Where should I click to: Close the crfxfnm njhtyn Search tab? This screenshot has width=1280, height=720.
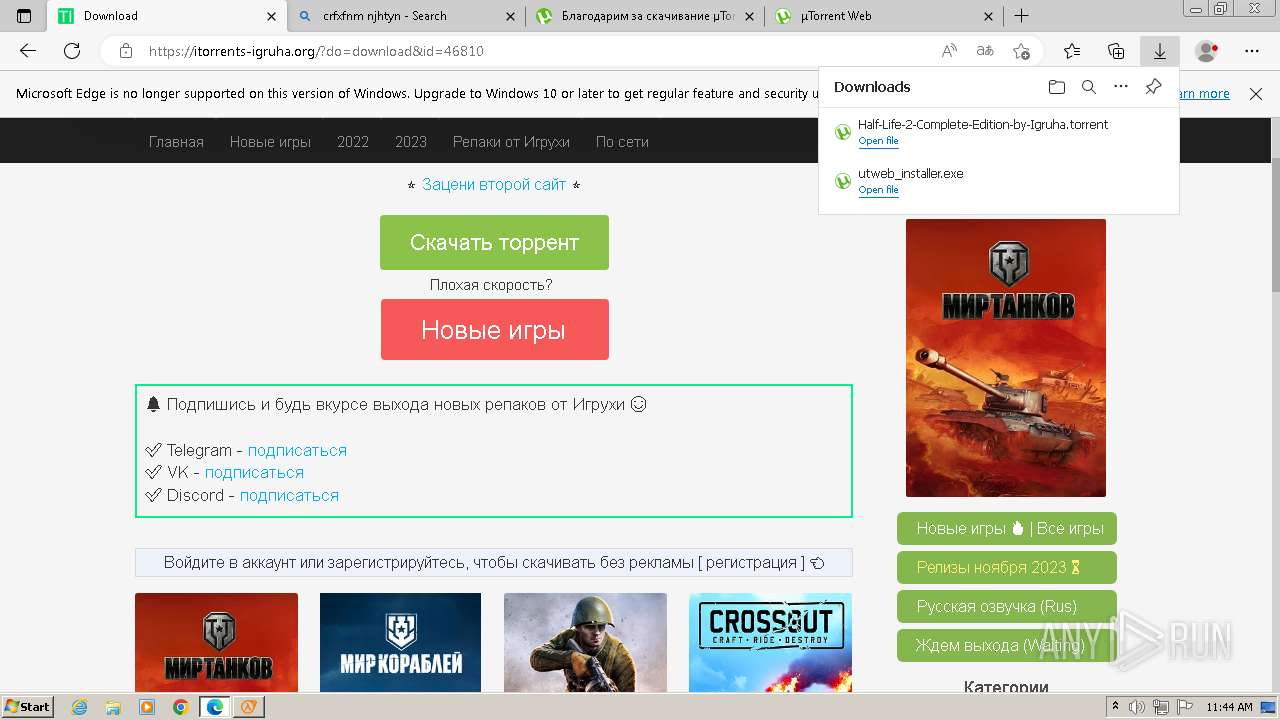pyautogui.click(x=510, y=16)
